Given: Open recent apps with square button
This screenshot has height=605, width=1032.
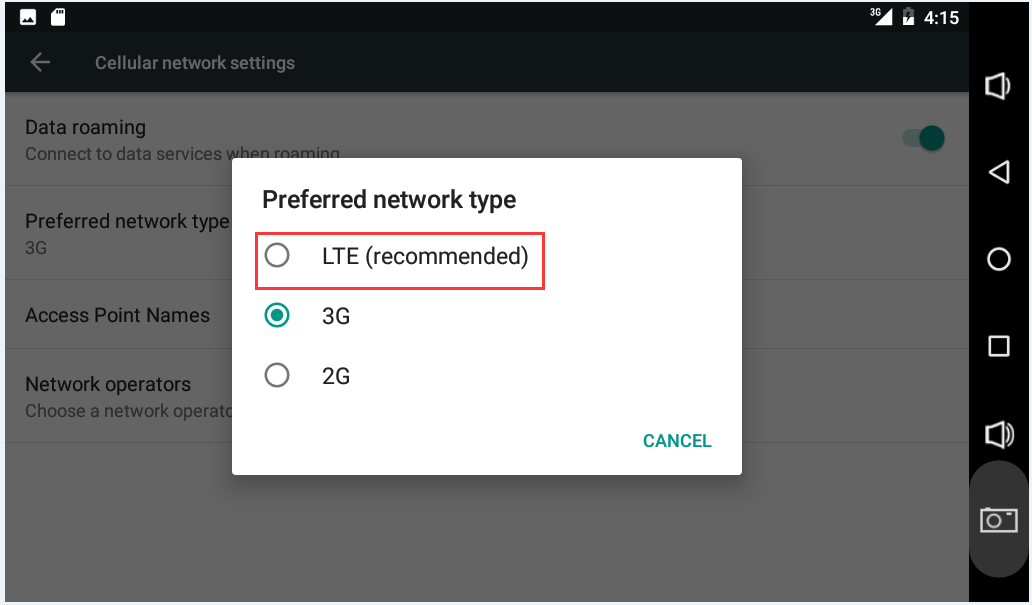Looking at the screenshot, I should 997,346.
